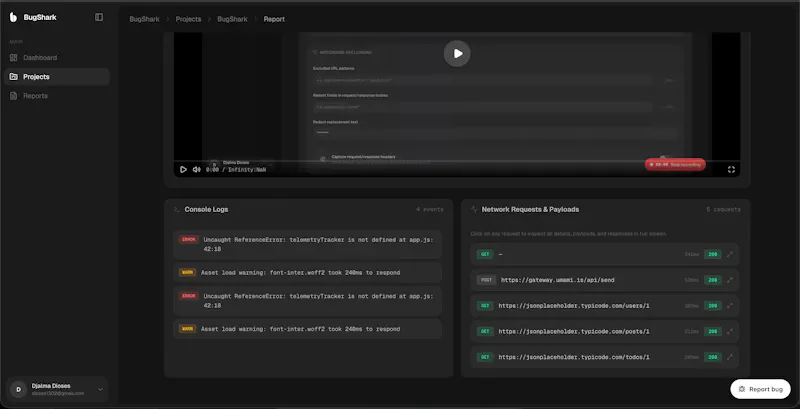The width and height of the screenshot is (800, 409).
Task: Click expand icon on the users/1 request
Action: (x=730, y=305)
